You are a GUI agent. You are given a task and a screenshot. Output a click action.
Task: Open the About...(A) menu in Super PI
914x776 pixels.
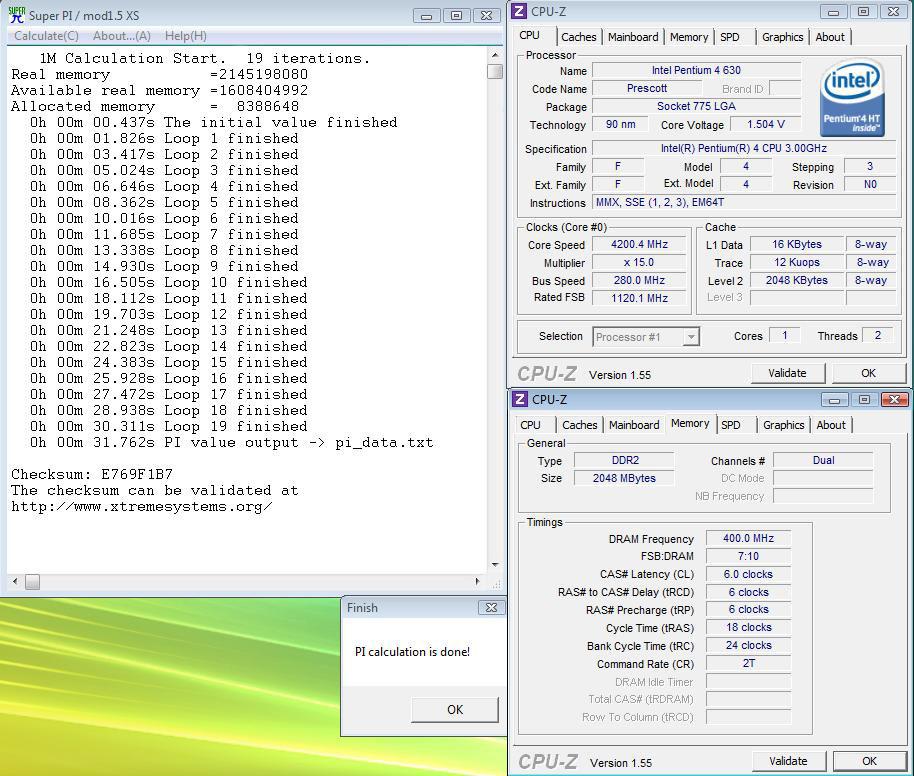tap(122, 36)
